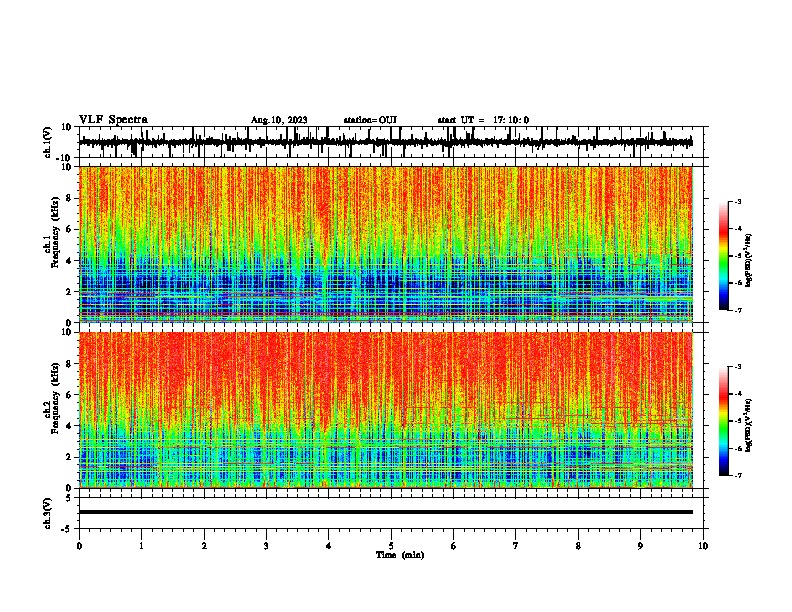Click the "2" kHz tick on ch.1 frequency axis
This screenshot has height=612, width=792.
point(69,292)
